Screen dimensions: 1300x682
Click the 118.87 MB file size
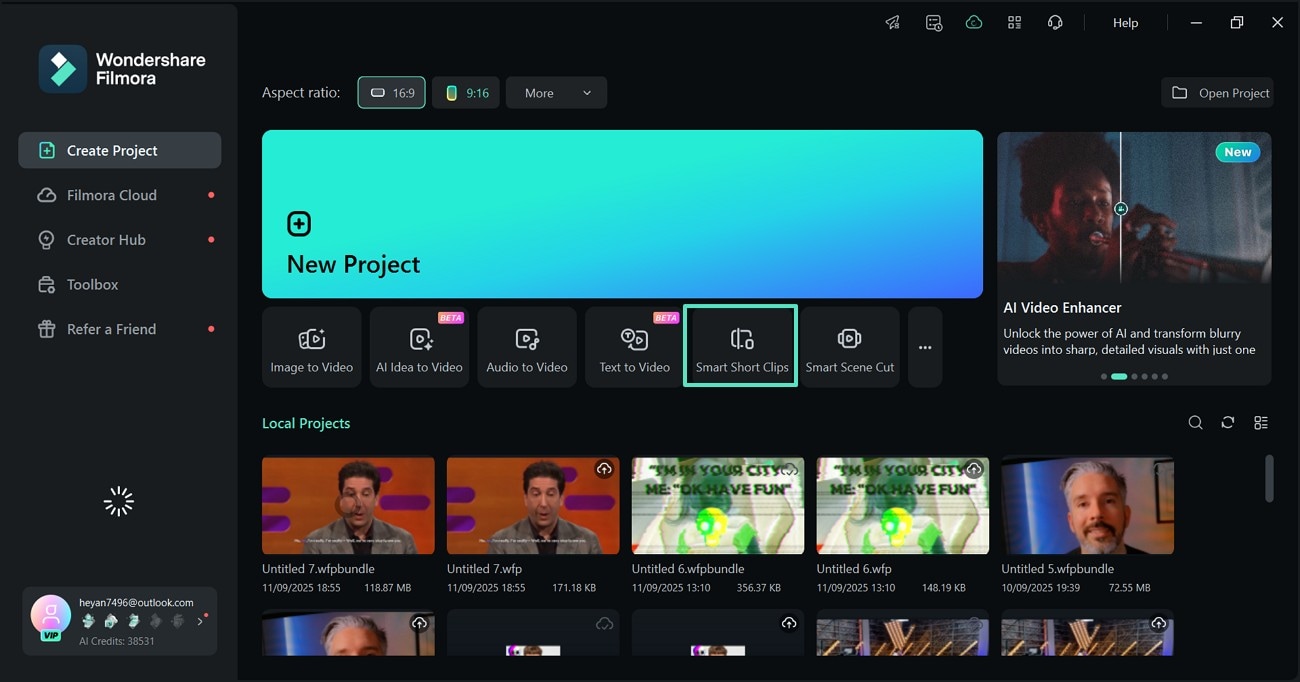pyautogui.click(x=388, y=588)
